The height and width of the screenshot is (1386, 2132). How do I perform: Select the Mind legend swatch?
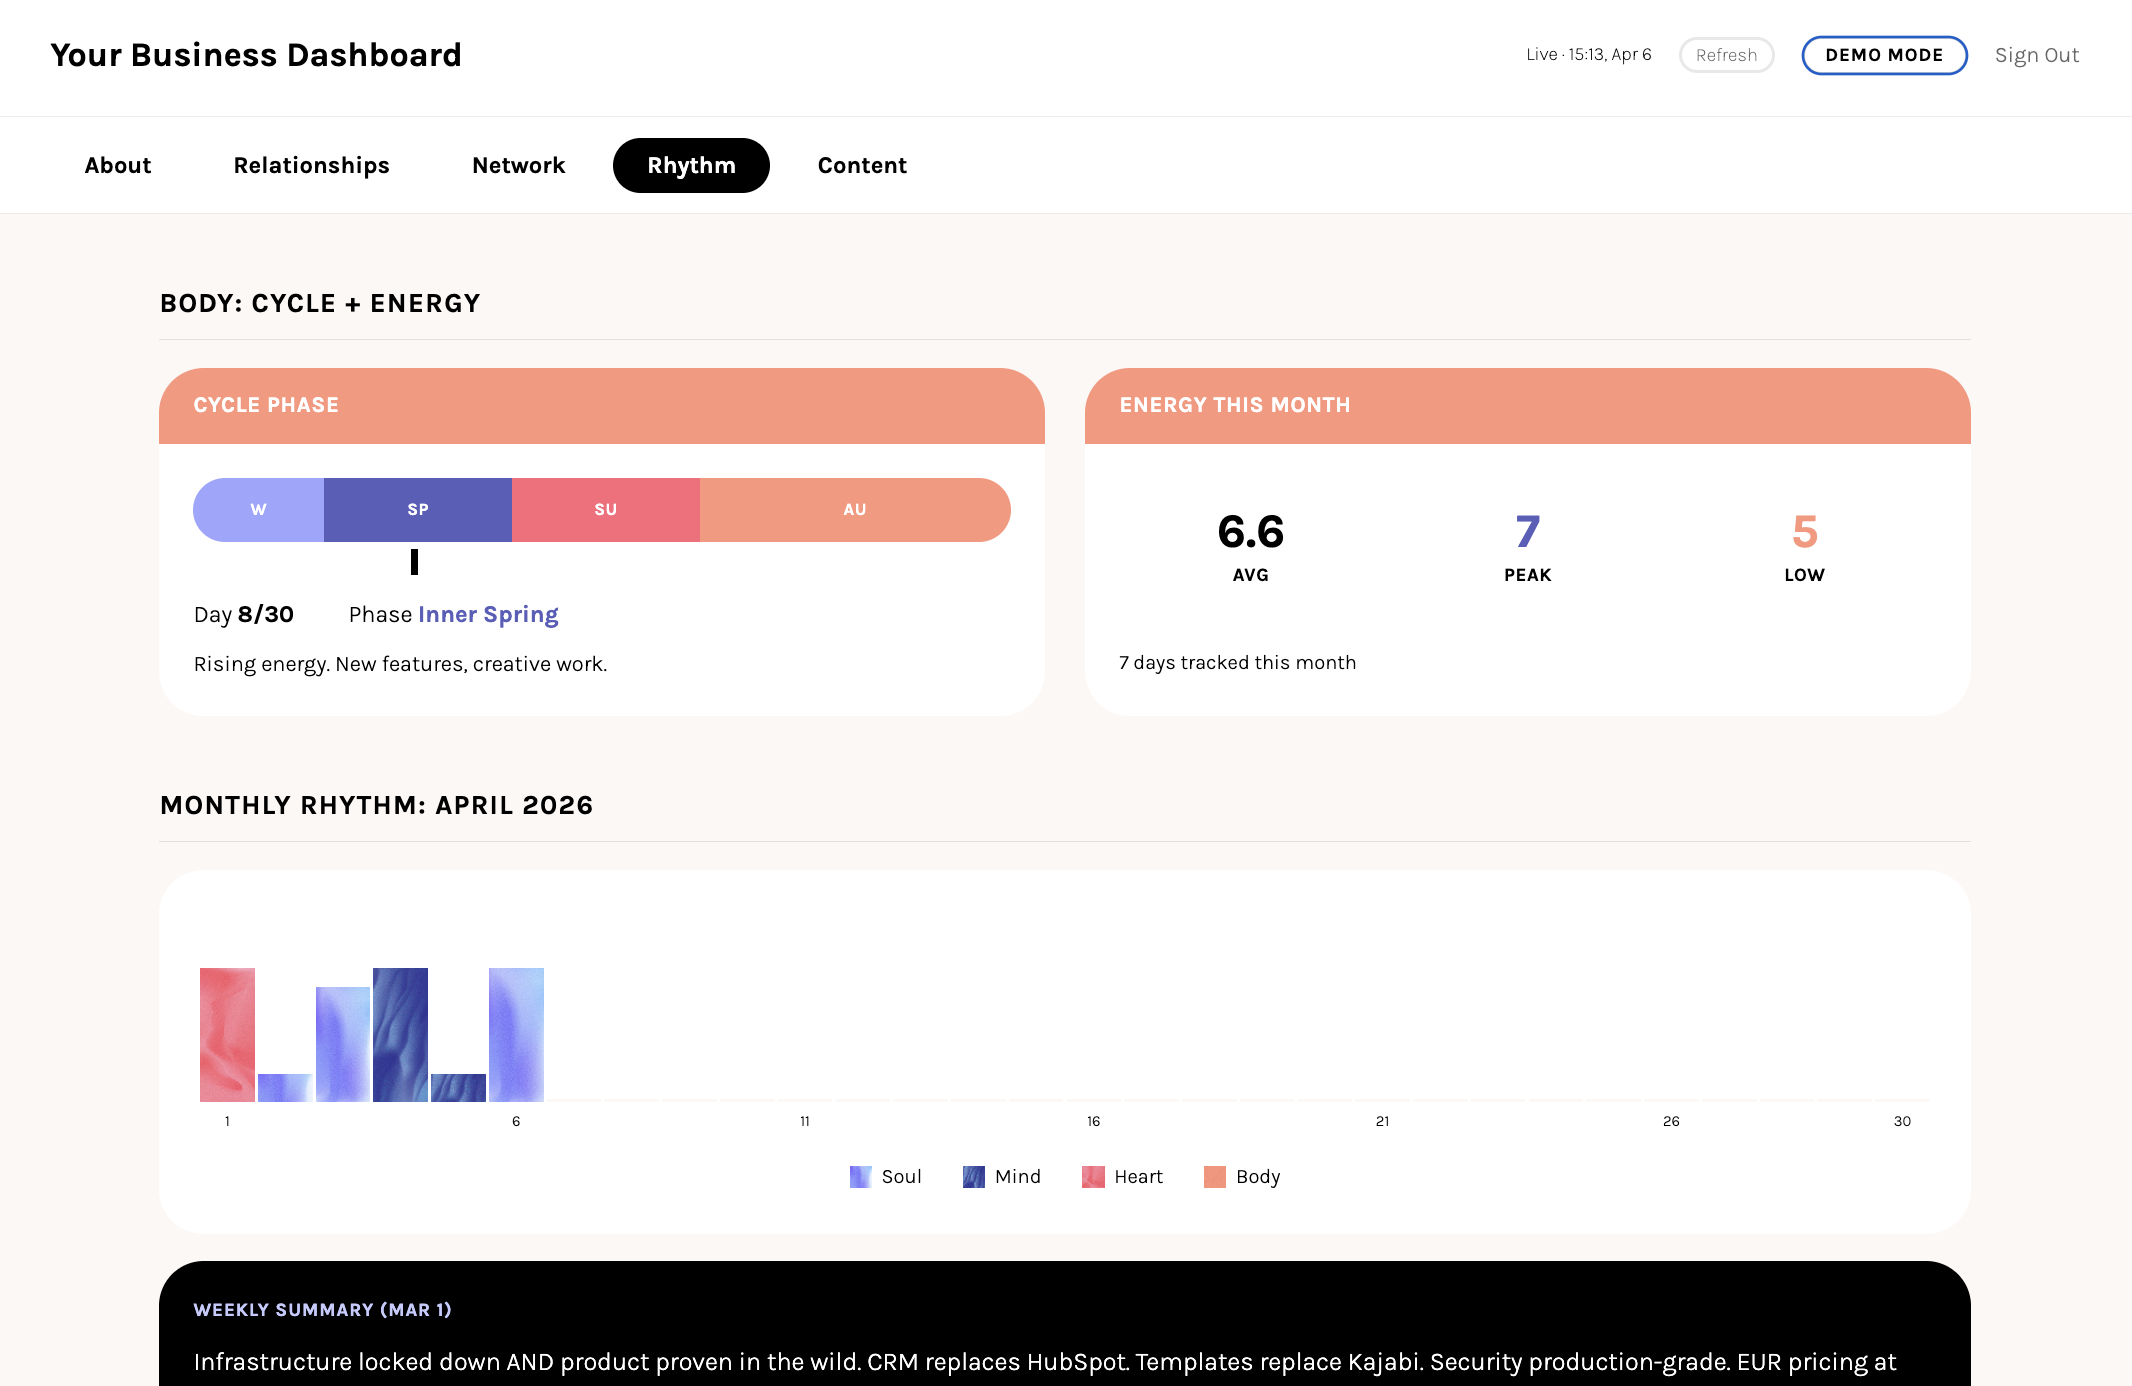click(x=972, y=1177)
